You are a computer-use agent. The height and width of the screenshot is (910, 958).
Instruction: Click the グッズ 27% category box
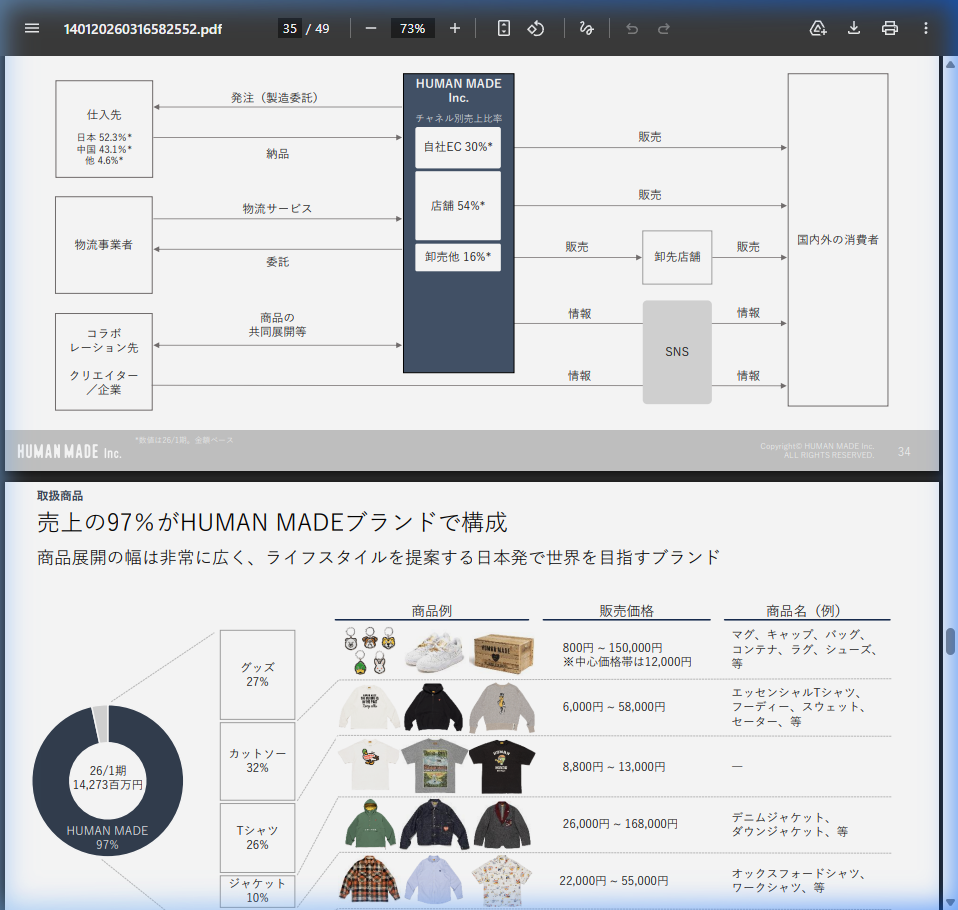coord(257,675)
